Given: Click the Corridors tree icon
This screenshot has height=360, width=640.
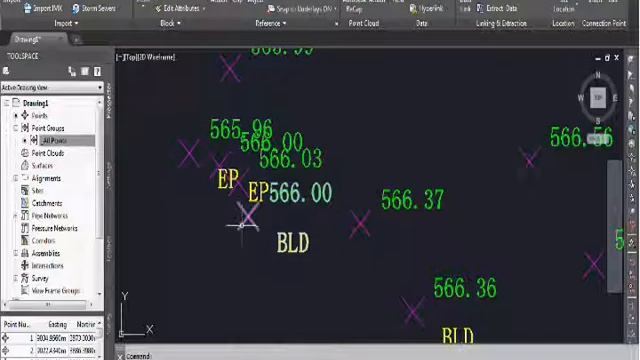Looking at the screenshot, I should tap(25, 240).
